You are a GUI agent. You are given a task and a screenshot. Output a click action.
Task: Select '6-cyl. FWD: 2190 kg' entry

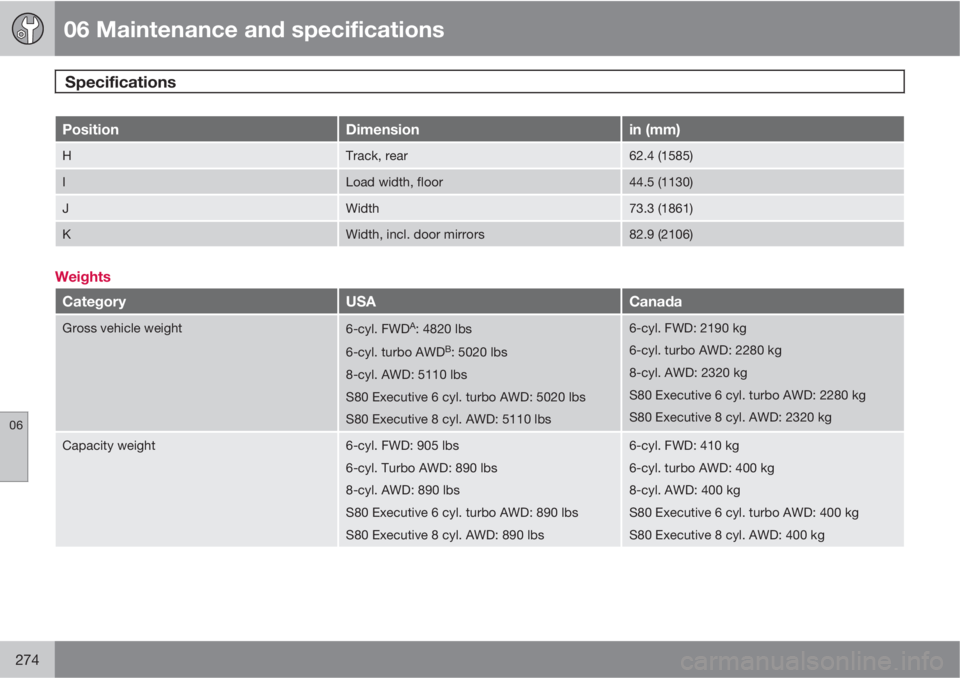(688, 328)
